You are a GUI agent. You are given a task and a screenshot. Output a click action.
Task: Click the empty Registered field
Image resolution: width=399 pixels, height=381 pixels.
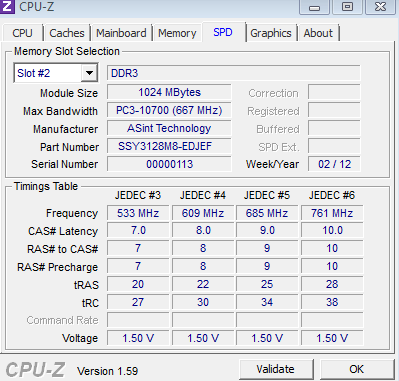click(334, 110)
